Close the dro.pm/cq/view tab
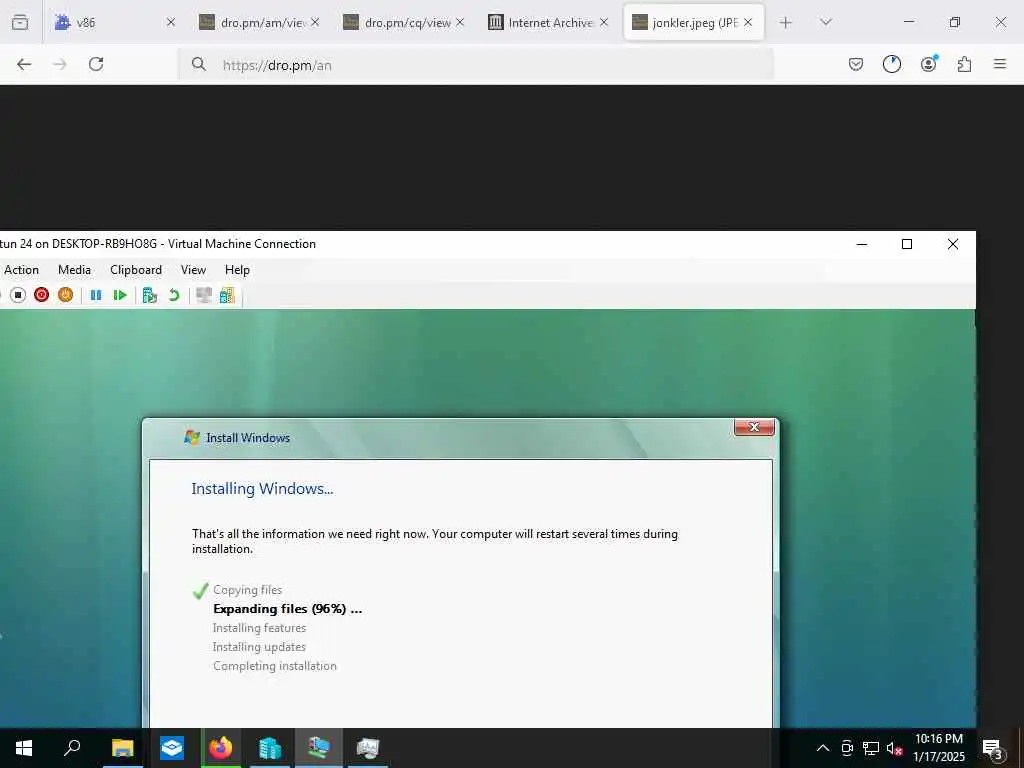 pos(460,22)
